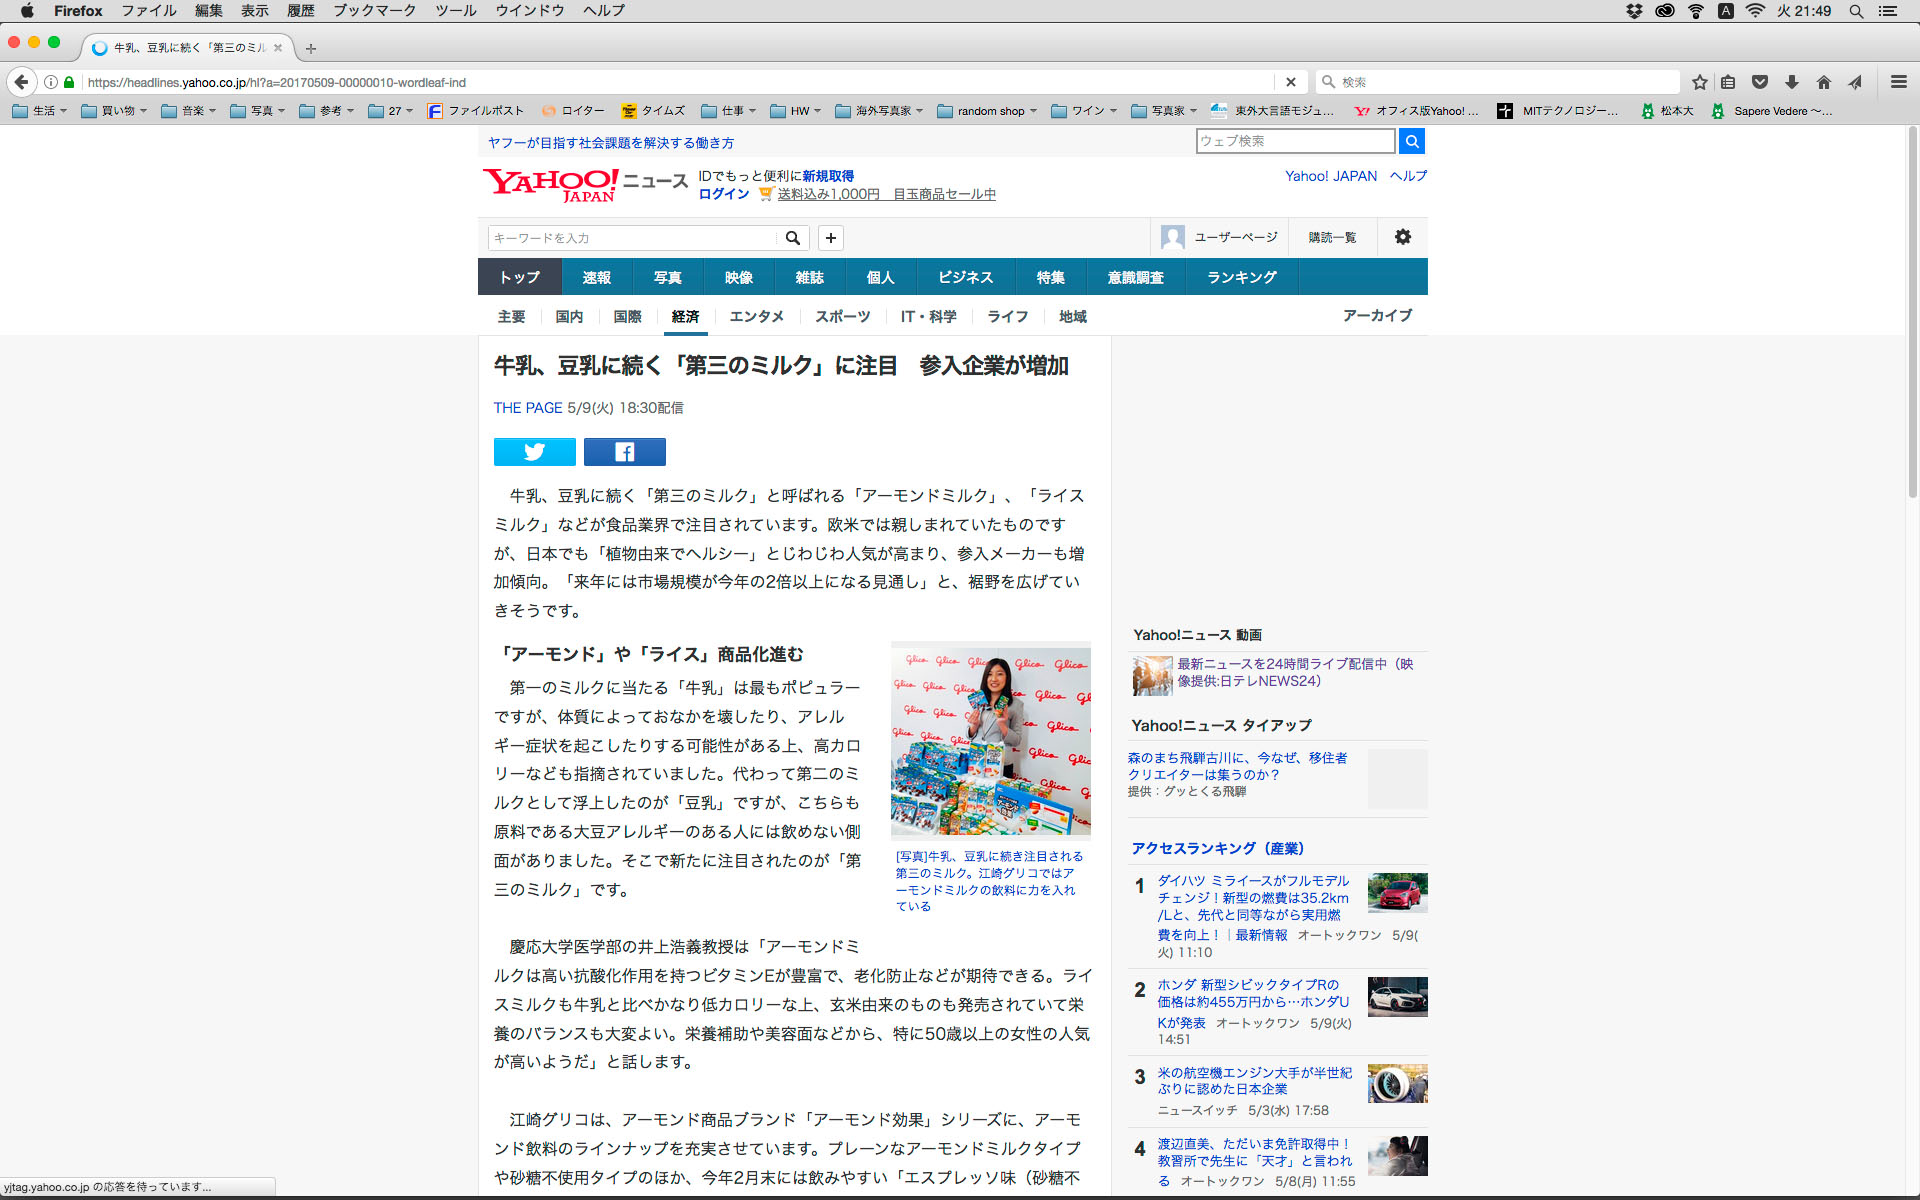Bookmark this page with the star icon

(1699, 82)
